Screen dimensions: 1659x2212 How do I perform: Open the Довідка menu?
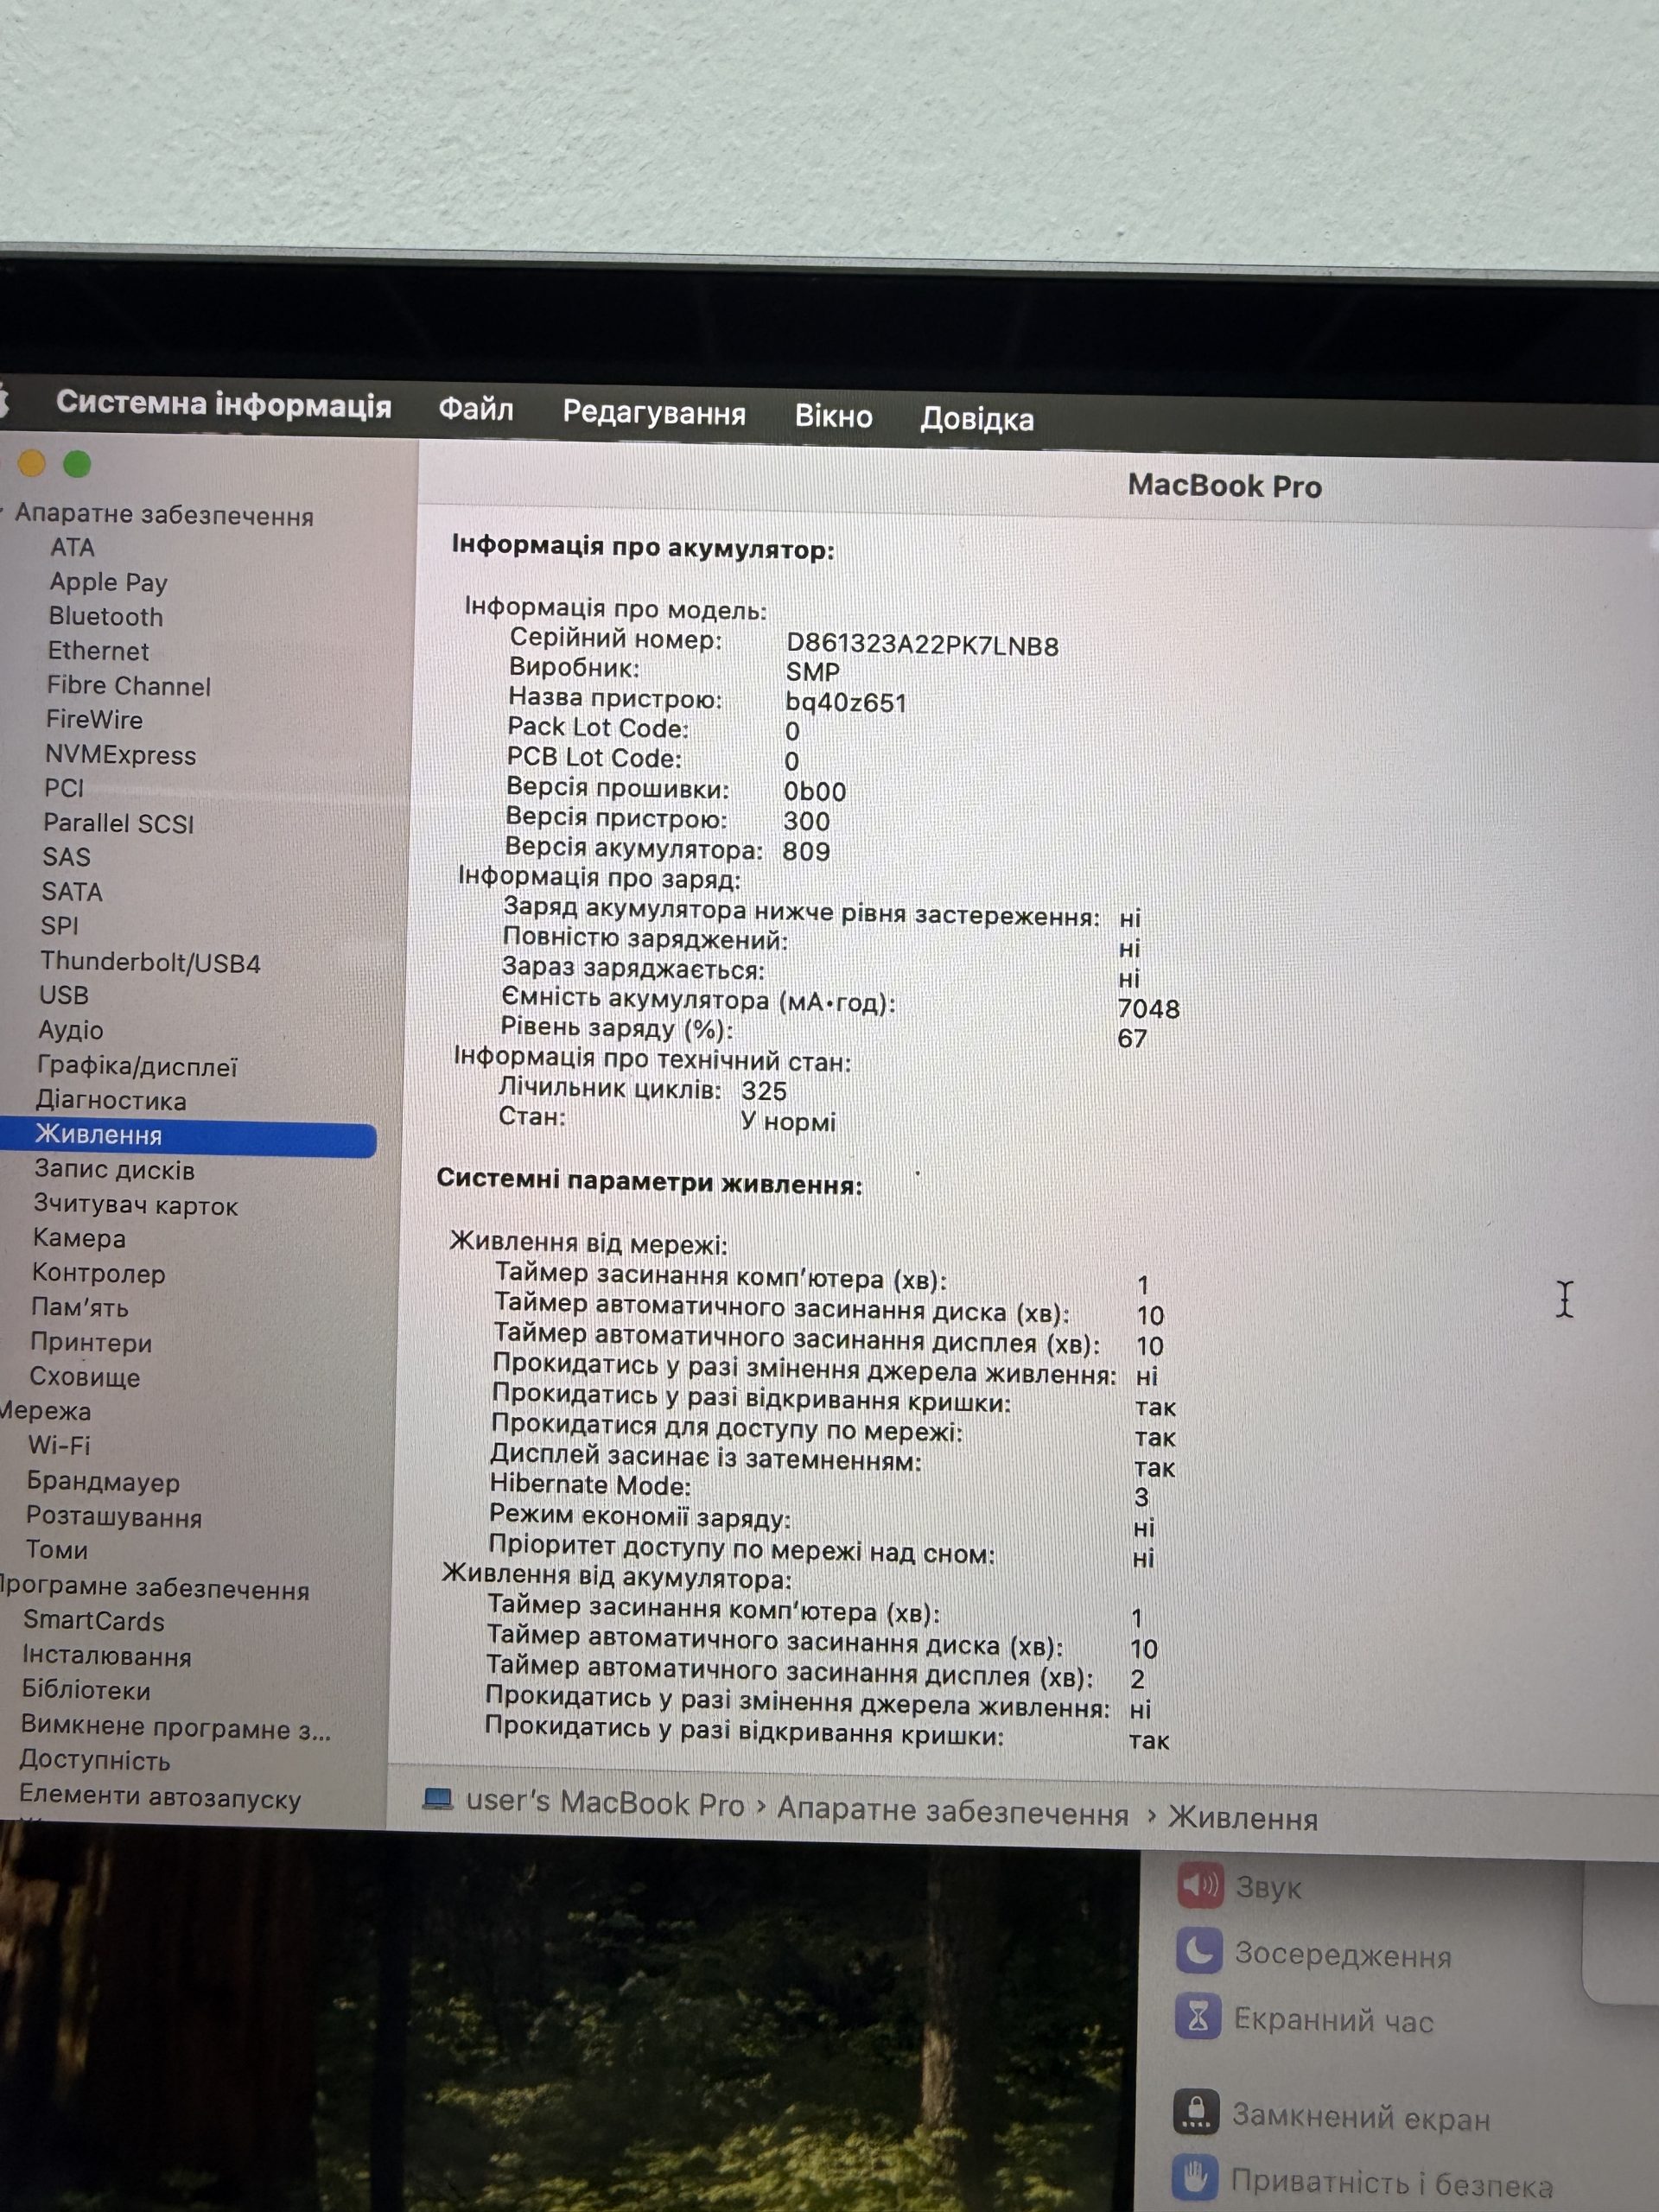(x=976, y=419)
